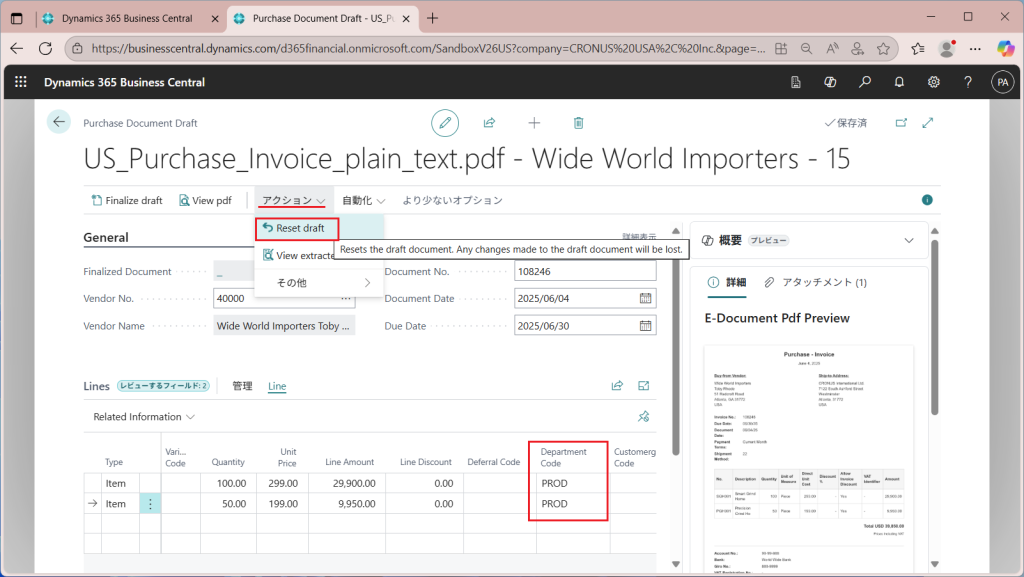Click the browser favorites star icon
Viewport: 1024px width, 577px height.
click(x=883, y=48)
